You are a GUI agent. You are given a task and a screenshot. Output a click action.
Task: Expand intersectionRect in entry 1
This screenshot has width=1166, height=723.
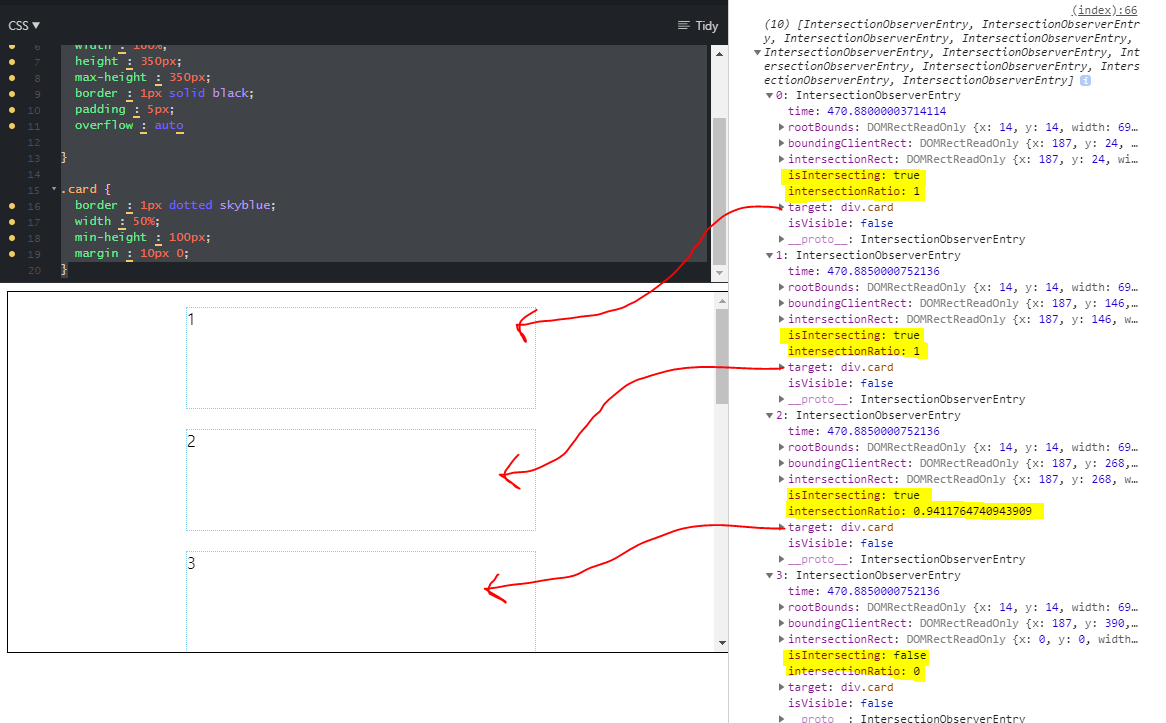(x=782, y=319)
